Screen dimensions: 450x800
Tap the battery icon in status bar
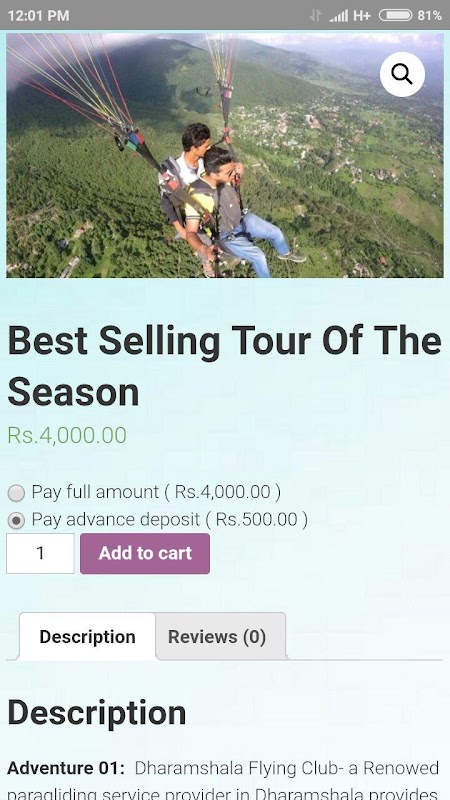(395, 15)
